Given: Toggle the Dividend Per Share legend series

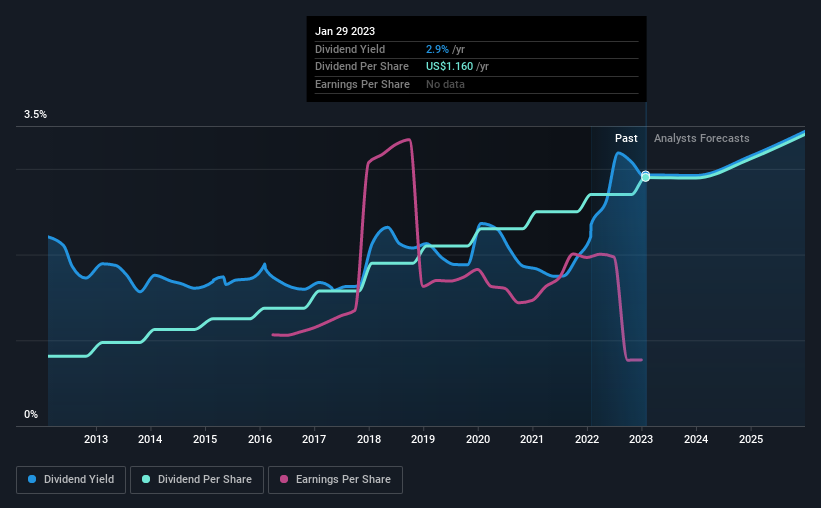Looking at the screenshot, I should click(197, 480).
